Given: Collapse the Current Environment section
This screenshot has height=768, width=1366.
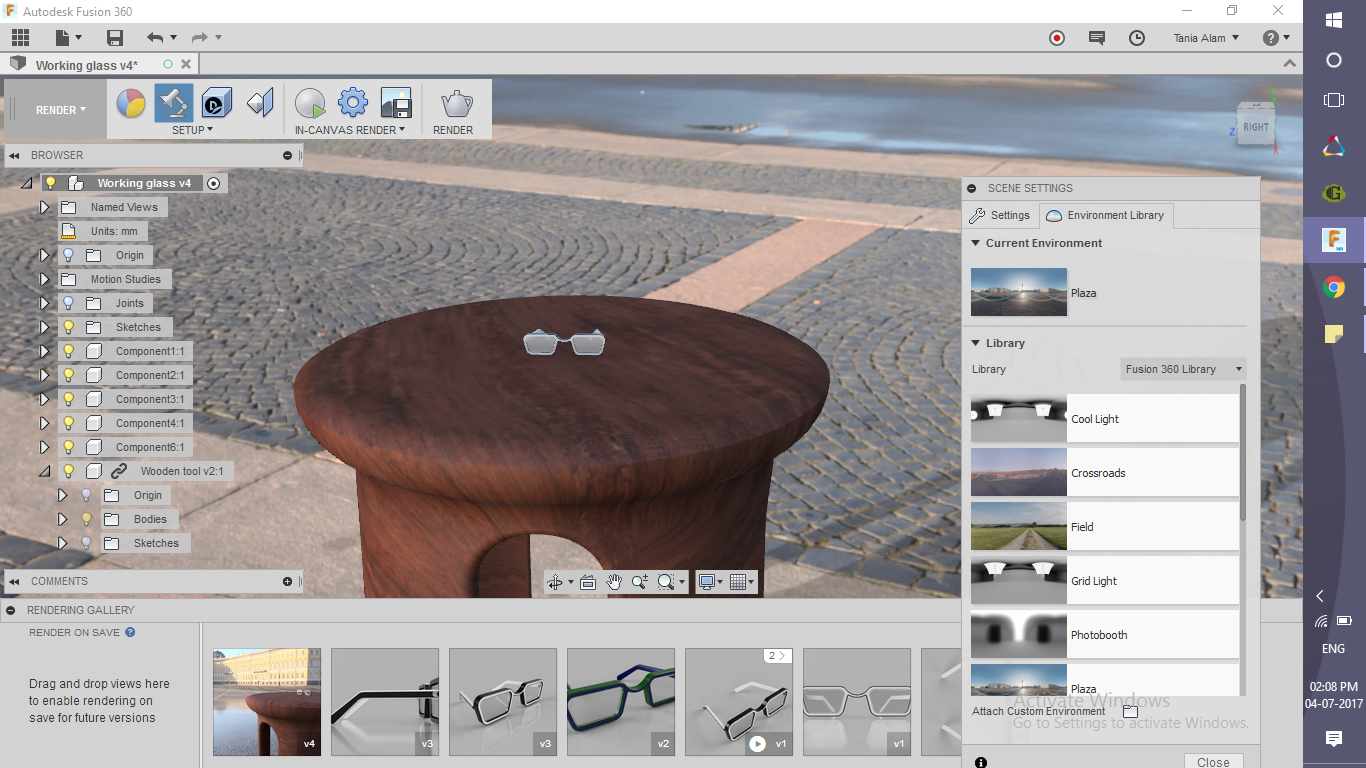Looking at the screenshot, I should [x=976, y=243].
